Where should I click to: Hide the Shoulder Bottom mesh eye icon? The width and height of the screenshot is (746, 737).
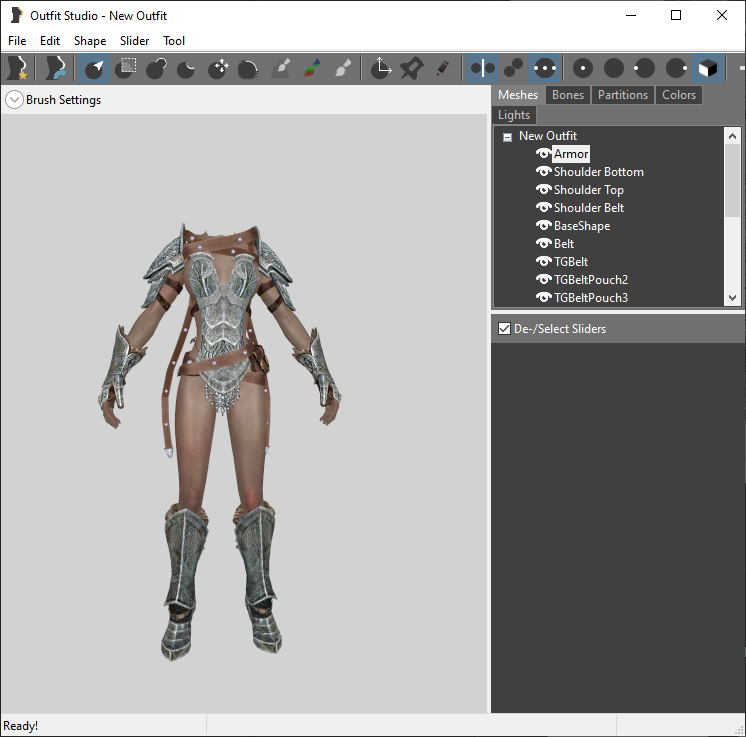(543, 171)
